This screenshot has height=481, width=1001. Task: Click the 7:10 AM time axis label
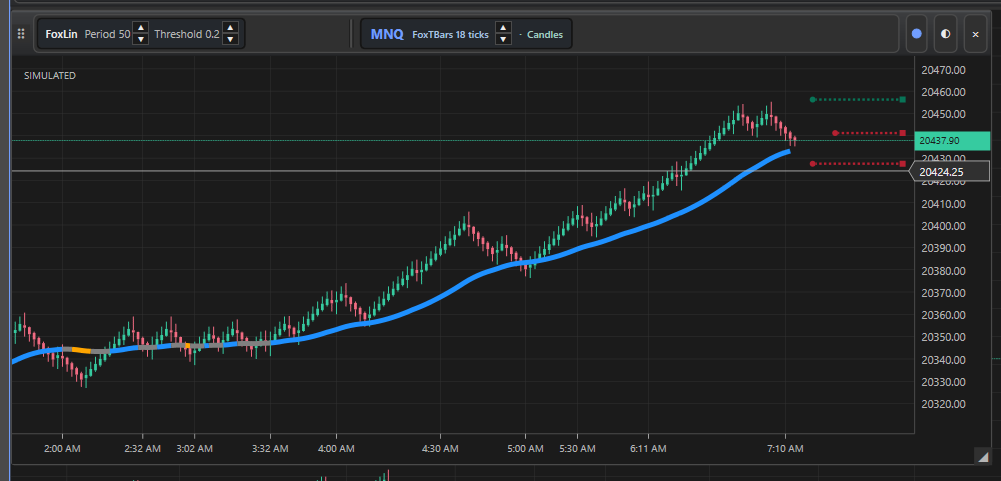785,449
